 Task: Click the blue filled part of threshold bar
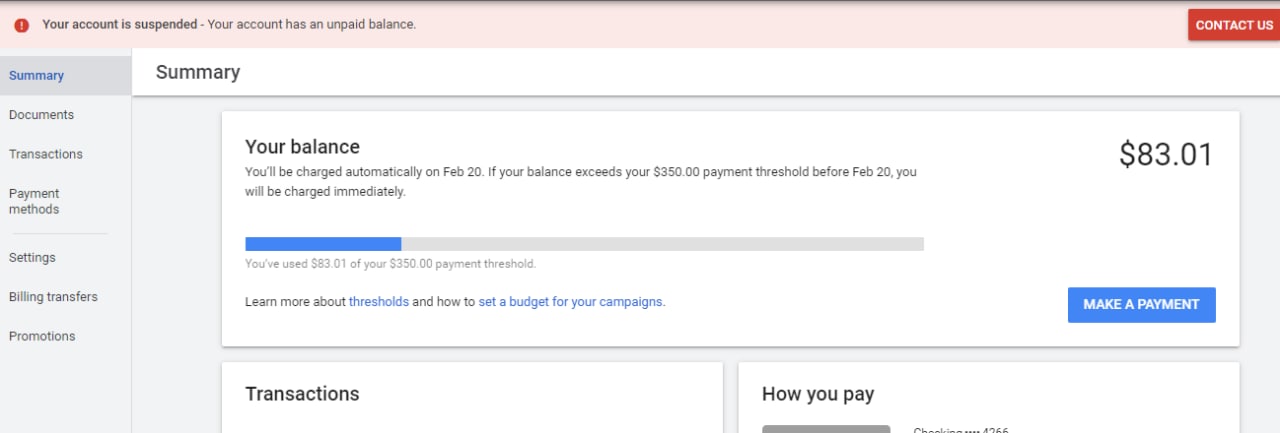[x=323, y=243]
